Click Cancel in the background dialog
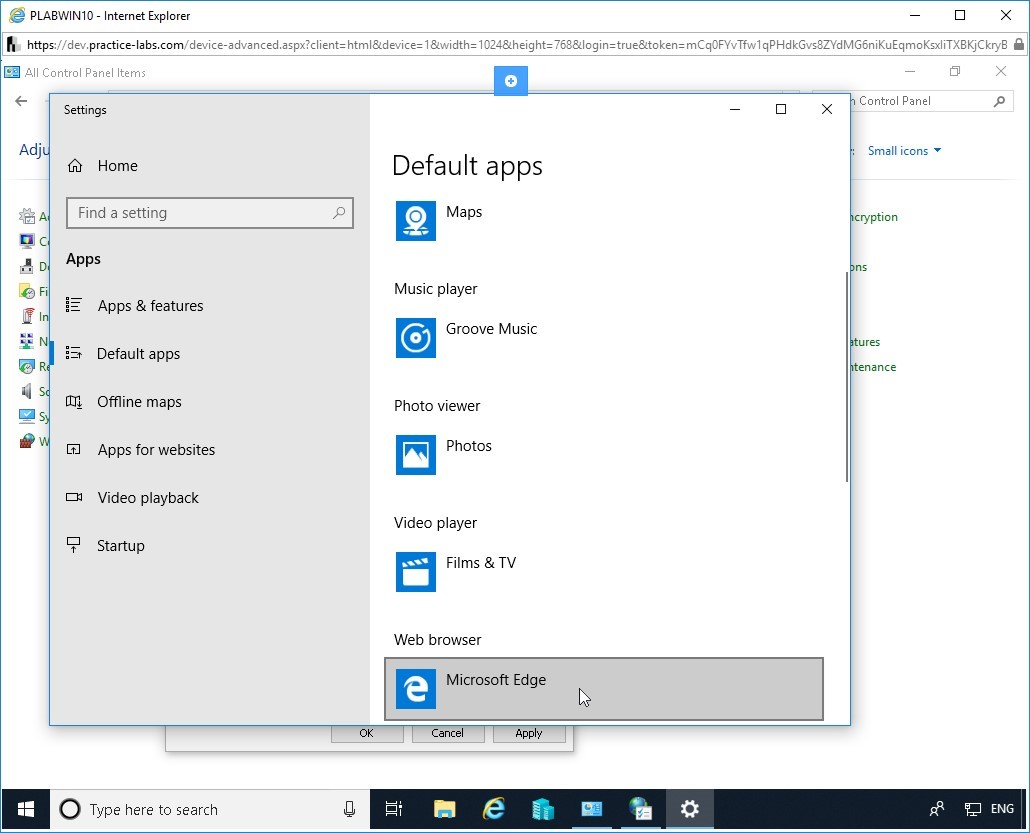 point(447,733)
